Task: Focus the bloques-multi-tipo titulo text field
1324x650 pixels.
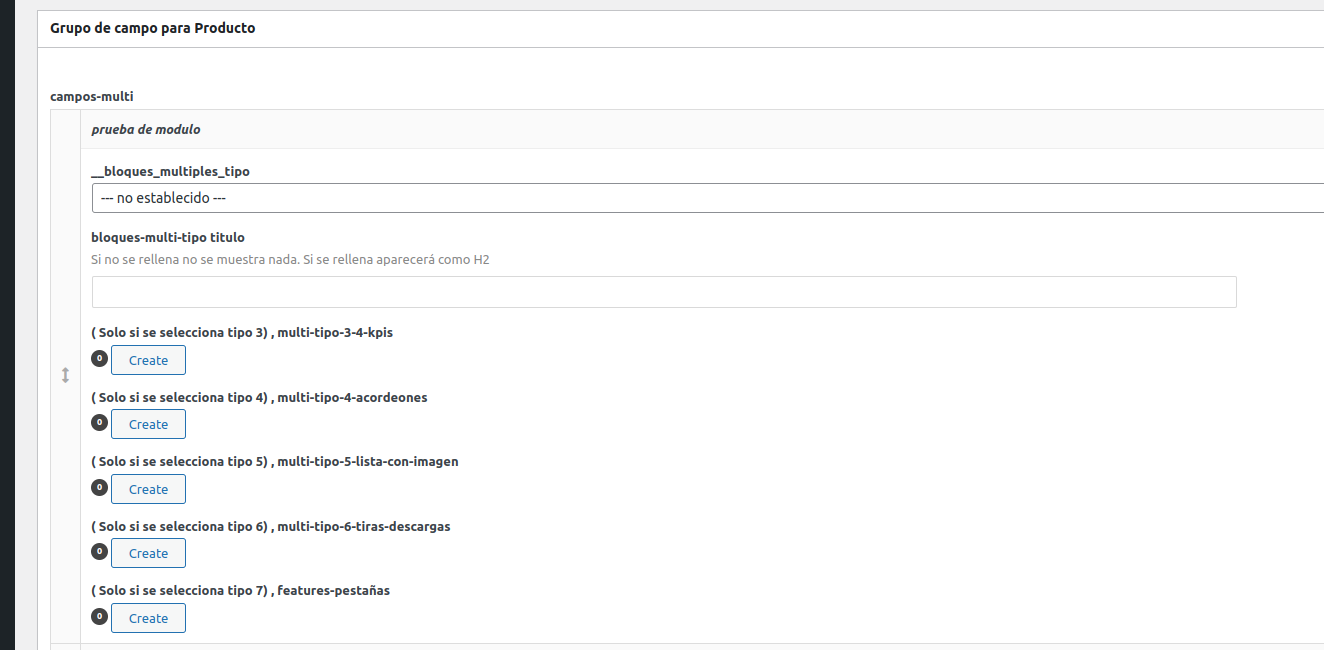Action: click(x=664, y=292)
